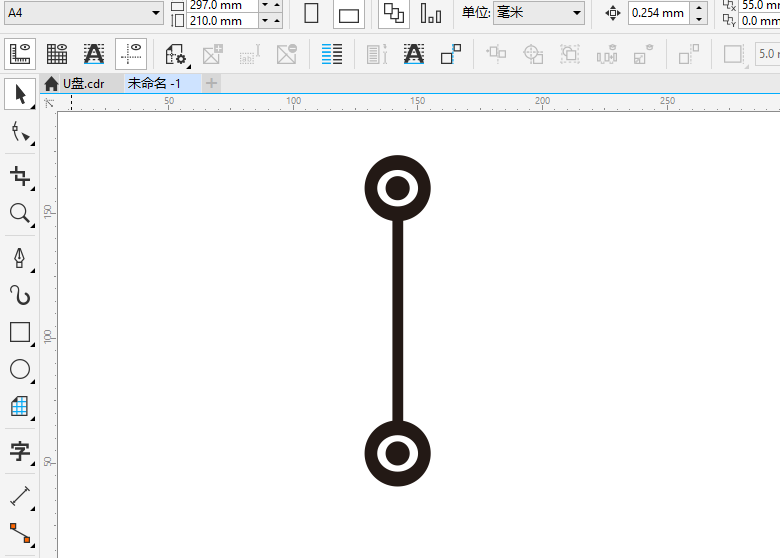This screenshot has width=780, height=558.
Task: Select the Connector tool with orange nodes
Action: (x=20, y=533)
